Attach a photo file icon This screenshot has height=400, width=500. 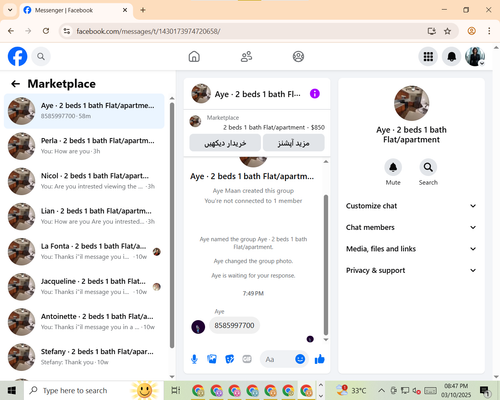pos(212,359)
